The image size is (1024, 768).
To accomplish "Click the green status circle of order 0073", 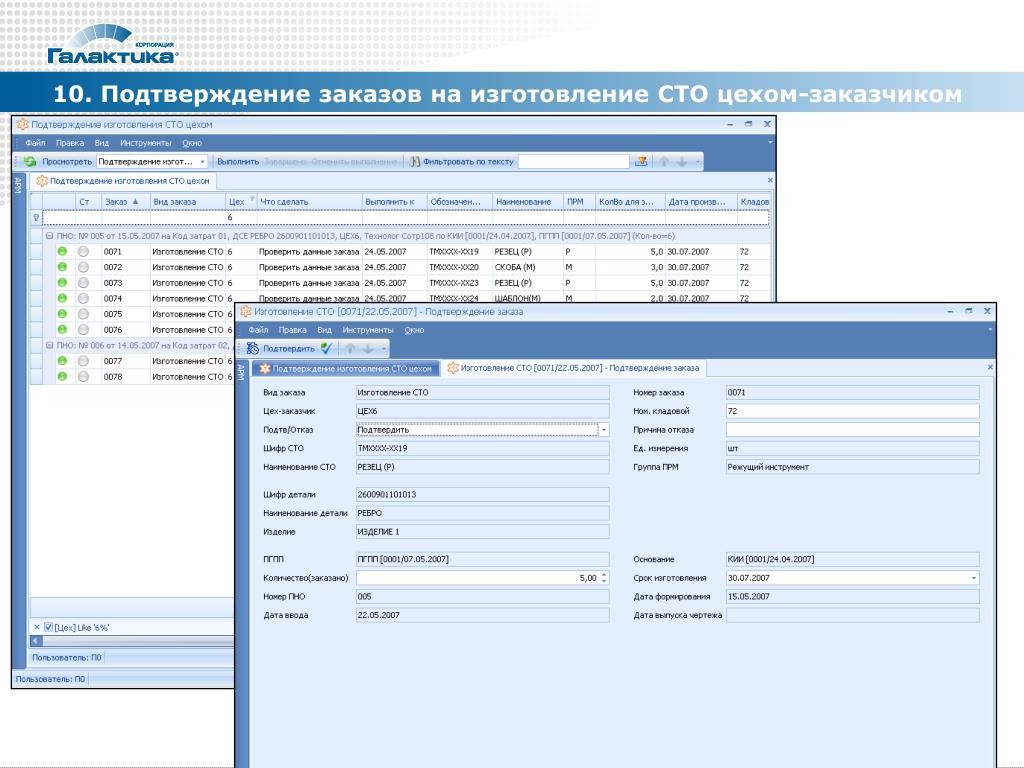I will 62,283.
